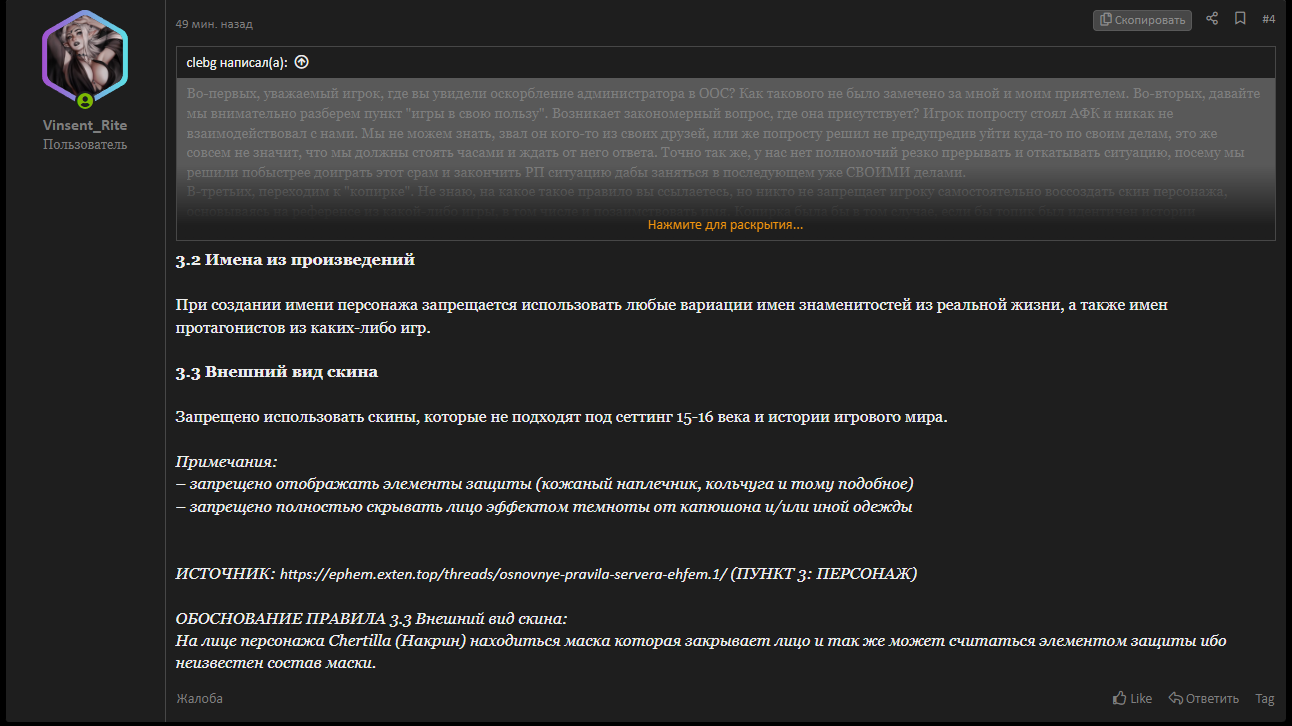Jump to quoted post via arrow icon

302,62
